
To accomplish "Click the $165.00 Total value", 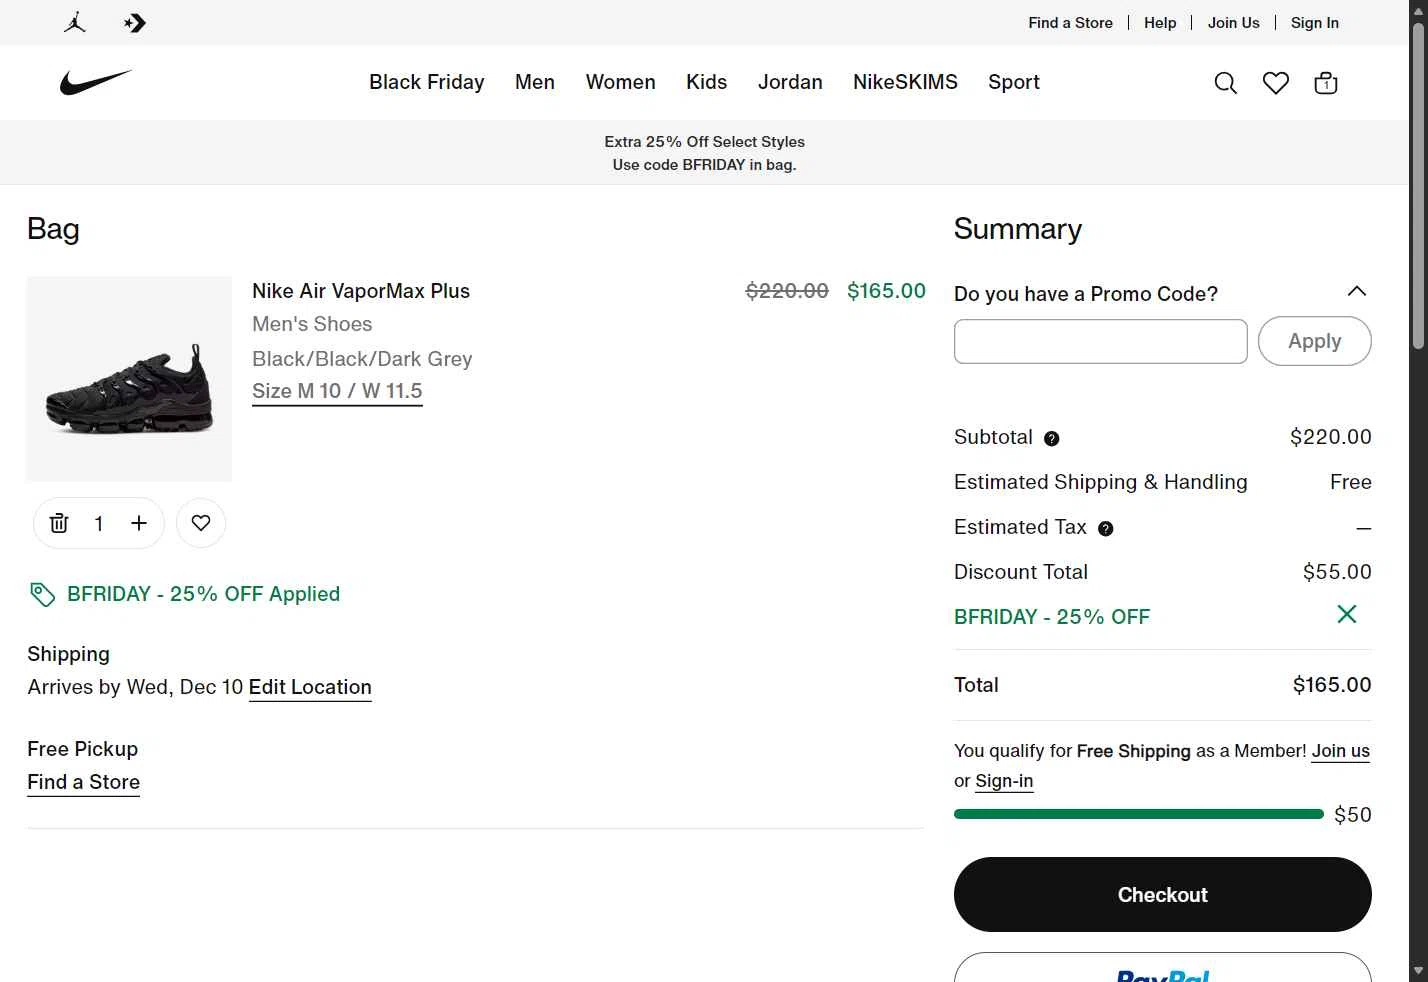I will [1332, 685].
